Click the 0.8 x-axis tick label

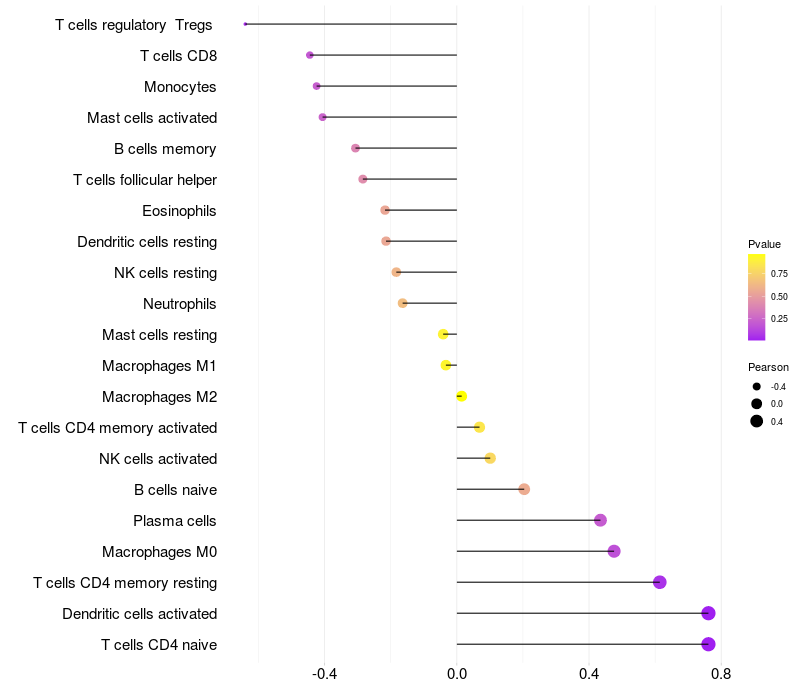click(720, 674)
